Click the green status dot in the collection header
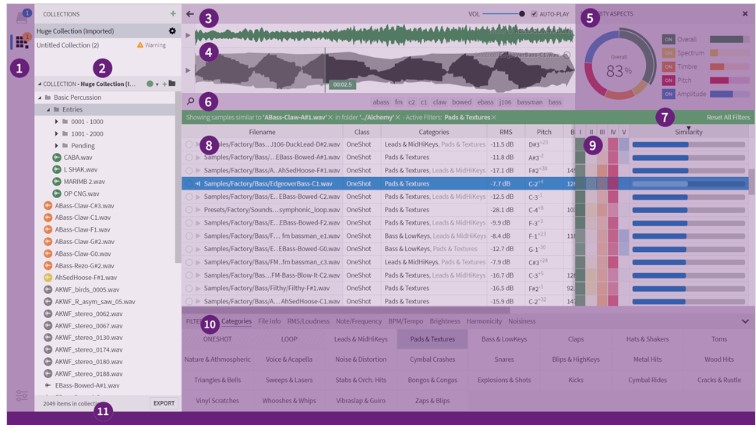 coord(150,84)
